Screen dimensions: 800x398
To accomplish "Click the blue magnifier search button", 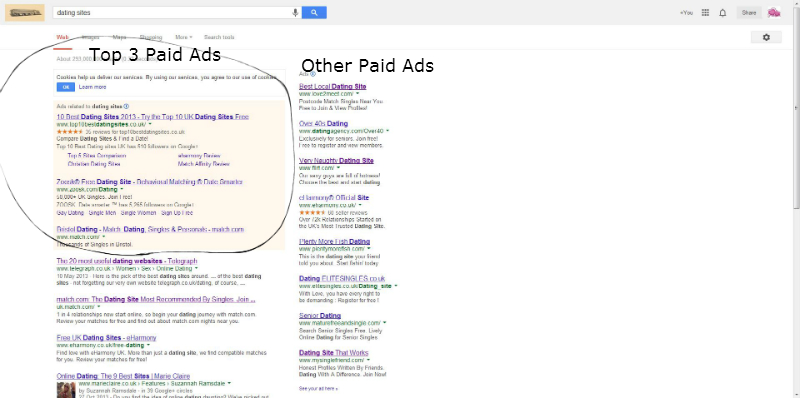I will tap(314, 13).
